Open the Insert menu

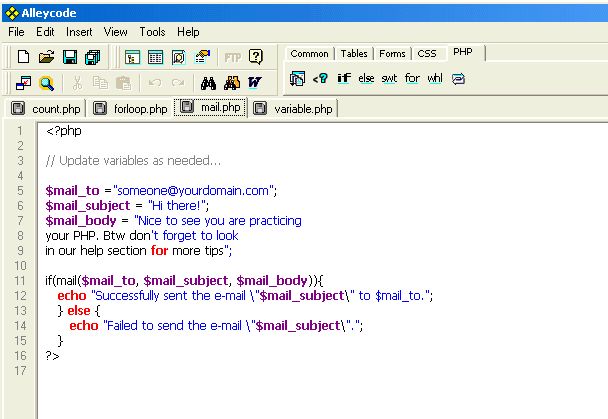click(79, 32)
